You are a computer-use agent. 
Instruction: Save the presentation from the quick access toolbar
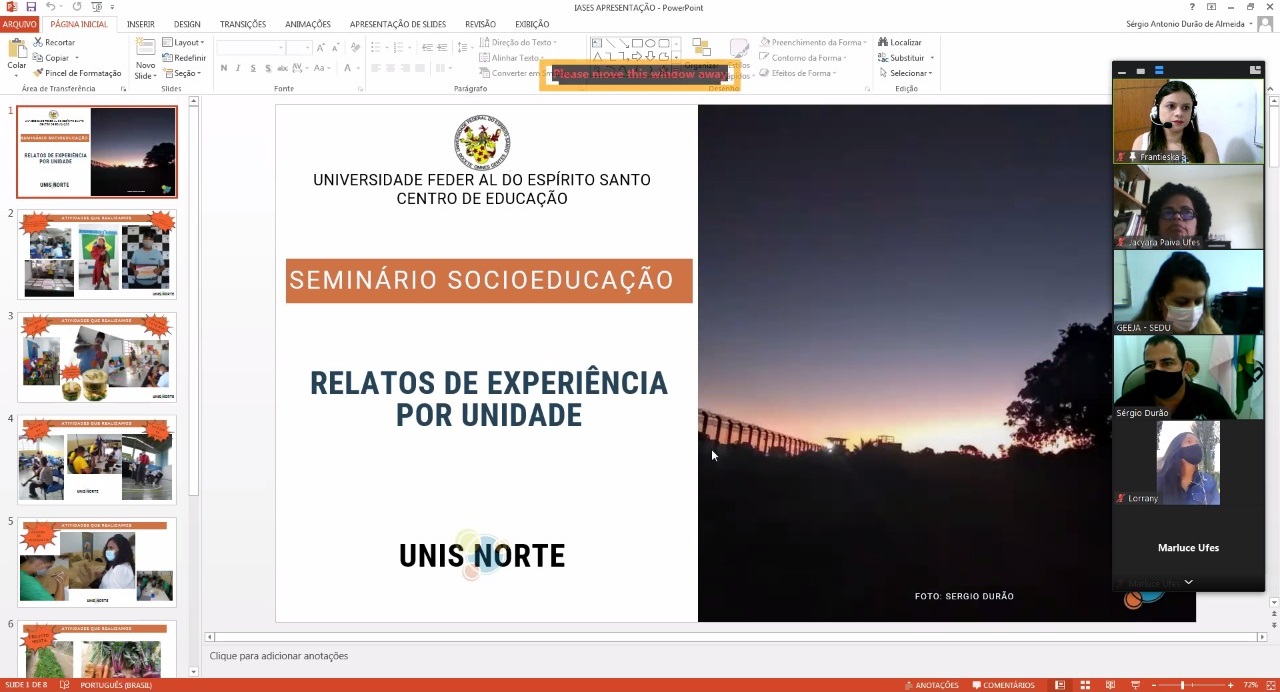click(x=31, y=7)
